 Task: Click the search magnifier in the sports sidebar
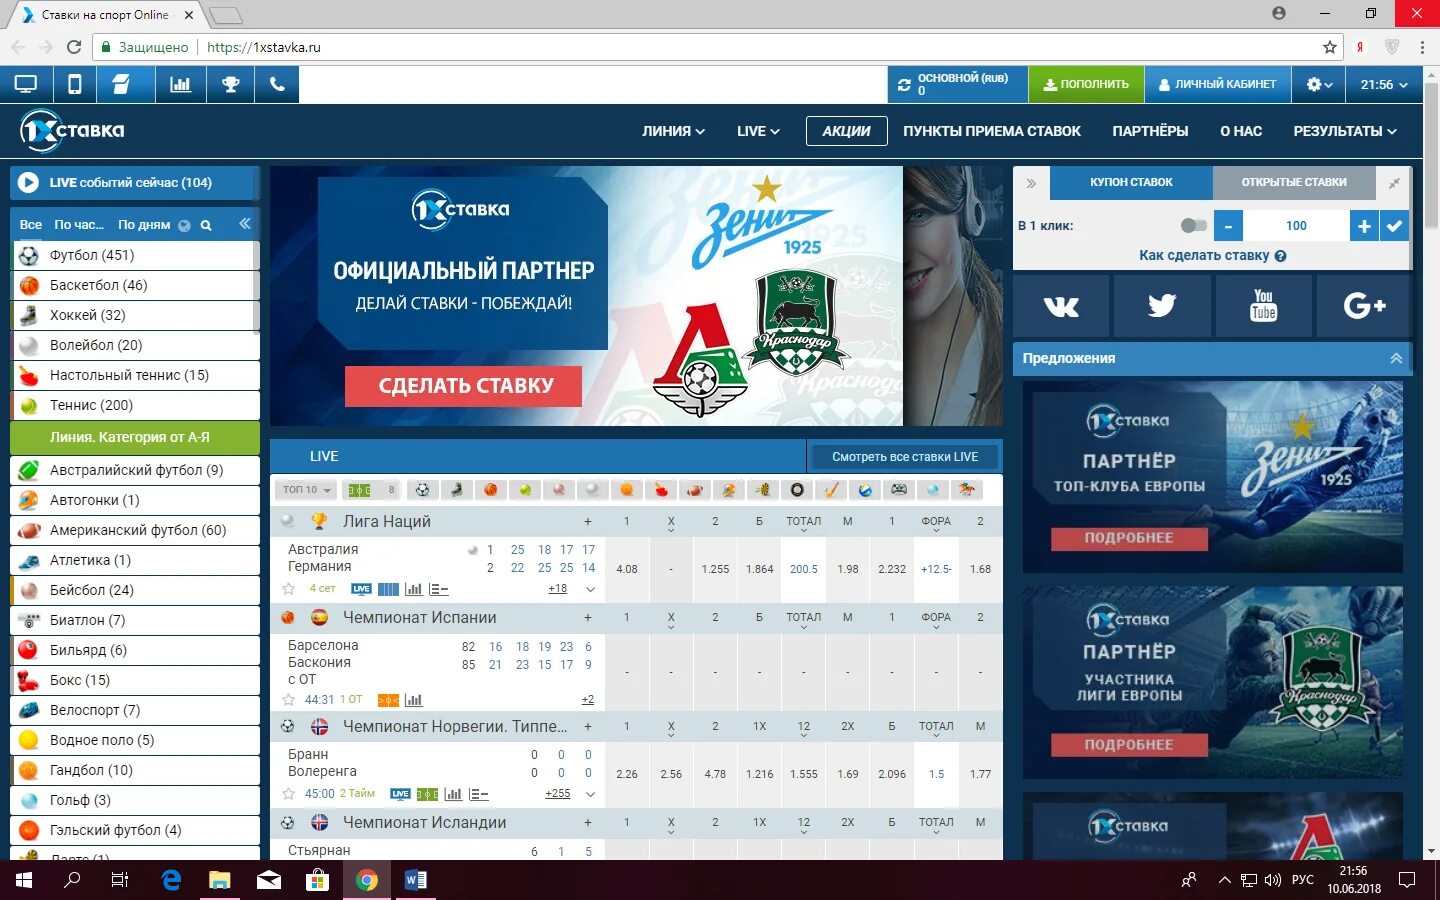[206, 225]
